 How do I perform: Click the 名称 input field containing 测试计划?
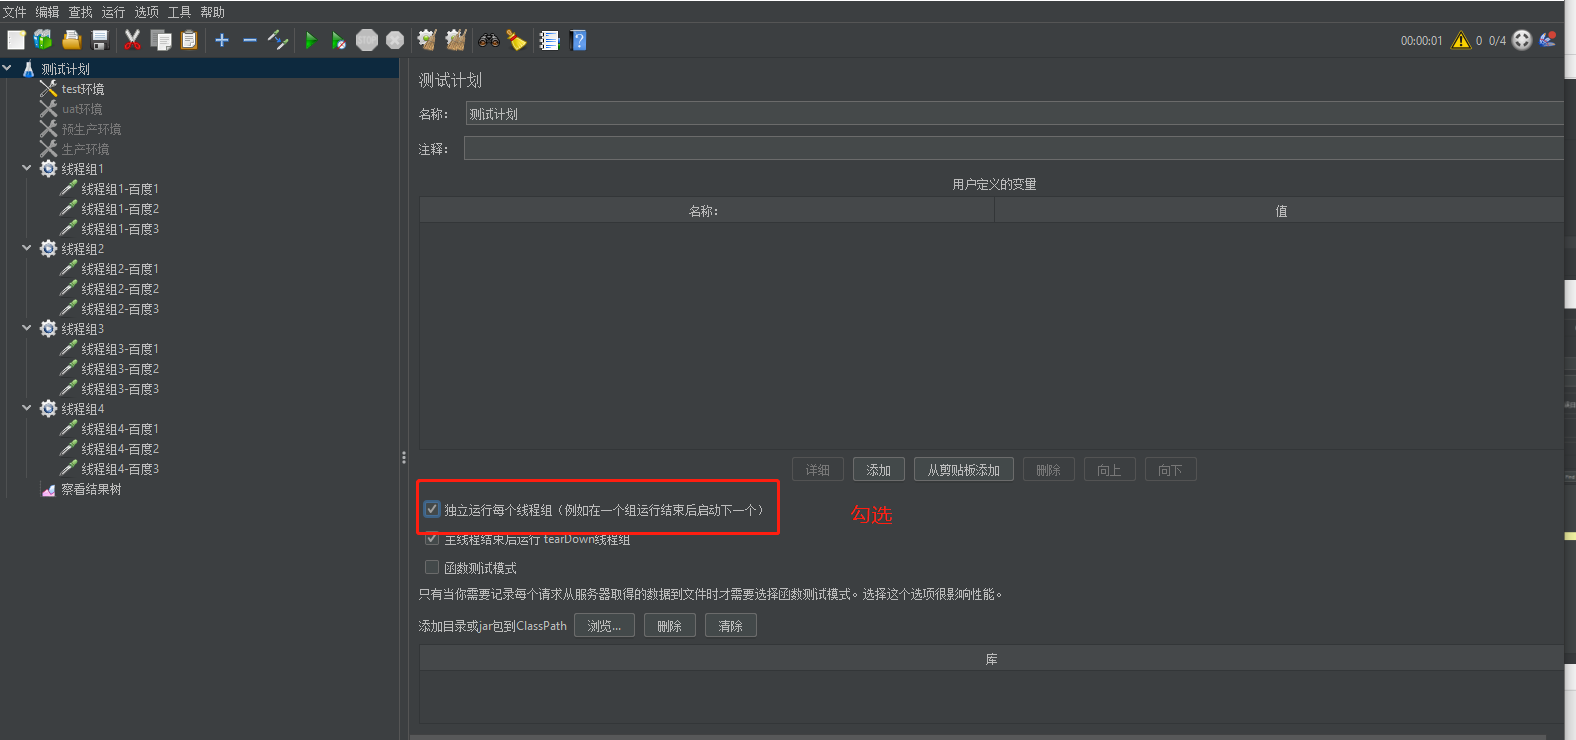click(x=1014, y=114)
